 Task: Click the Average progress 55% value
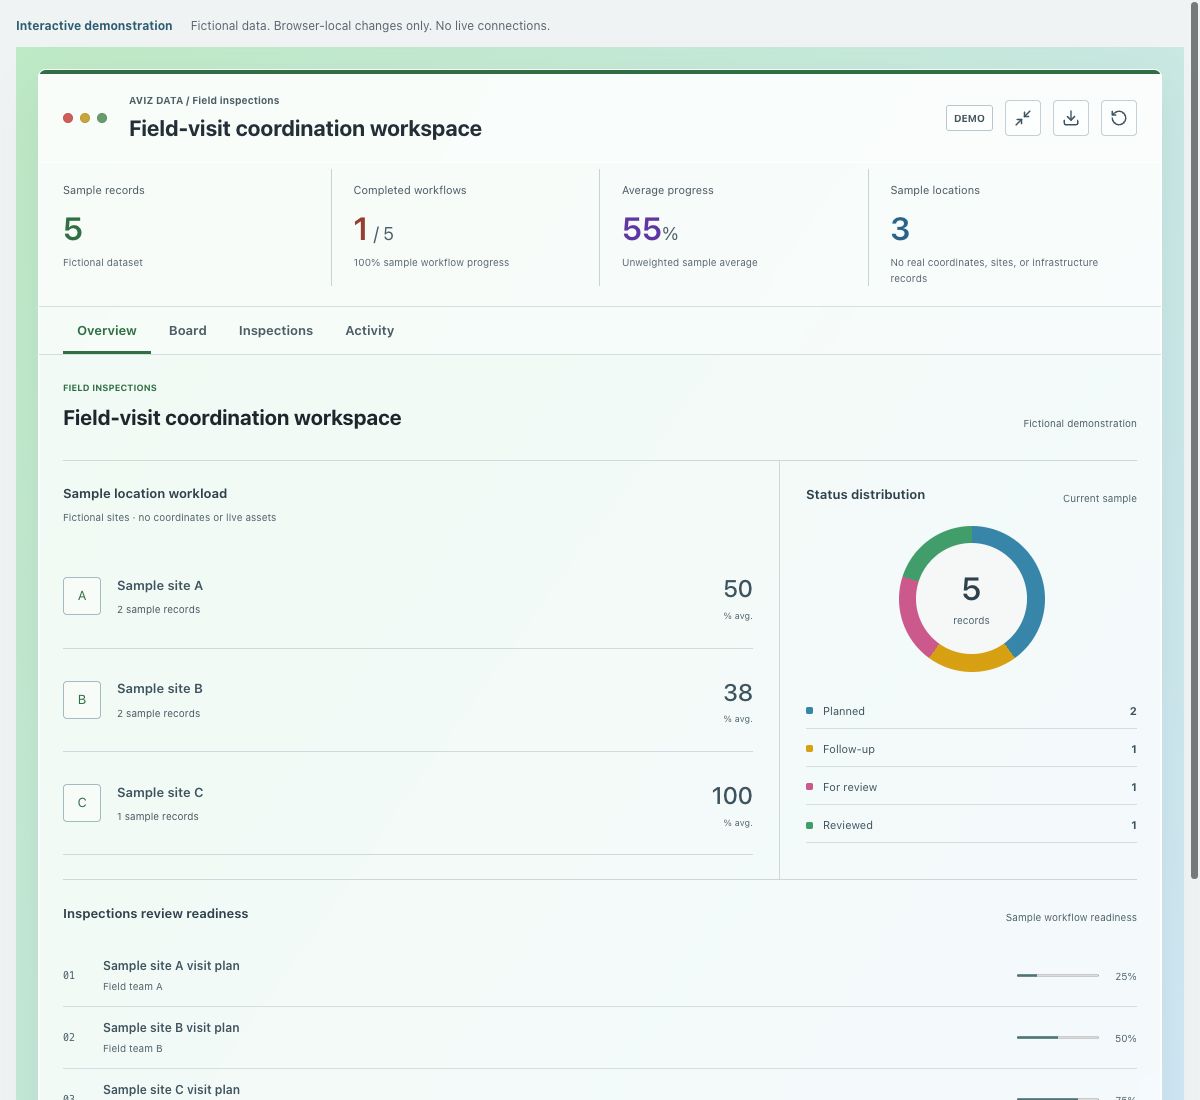point(650,229)
